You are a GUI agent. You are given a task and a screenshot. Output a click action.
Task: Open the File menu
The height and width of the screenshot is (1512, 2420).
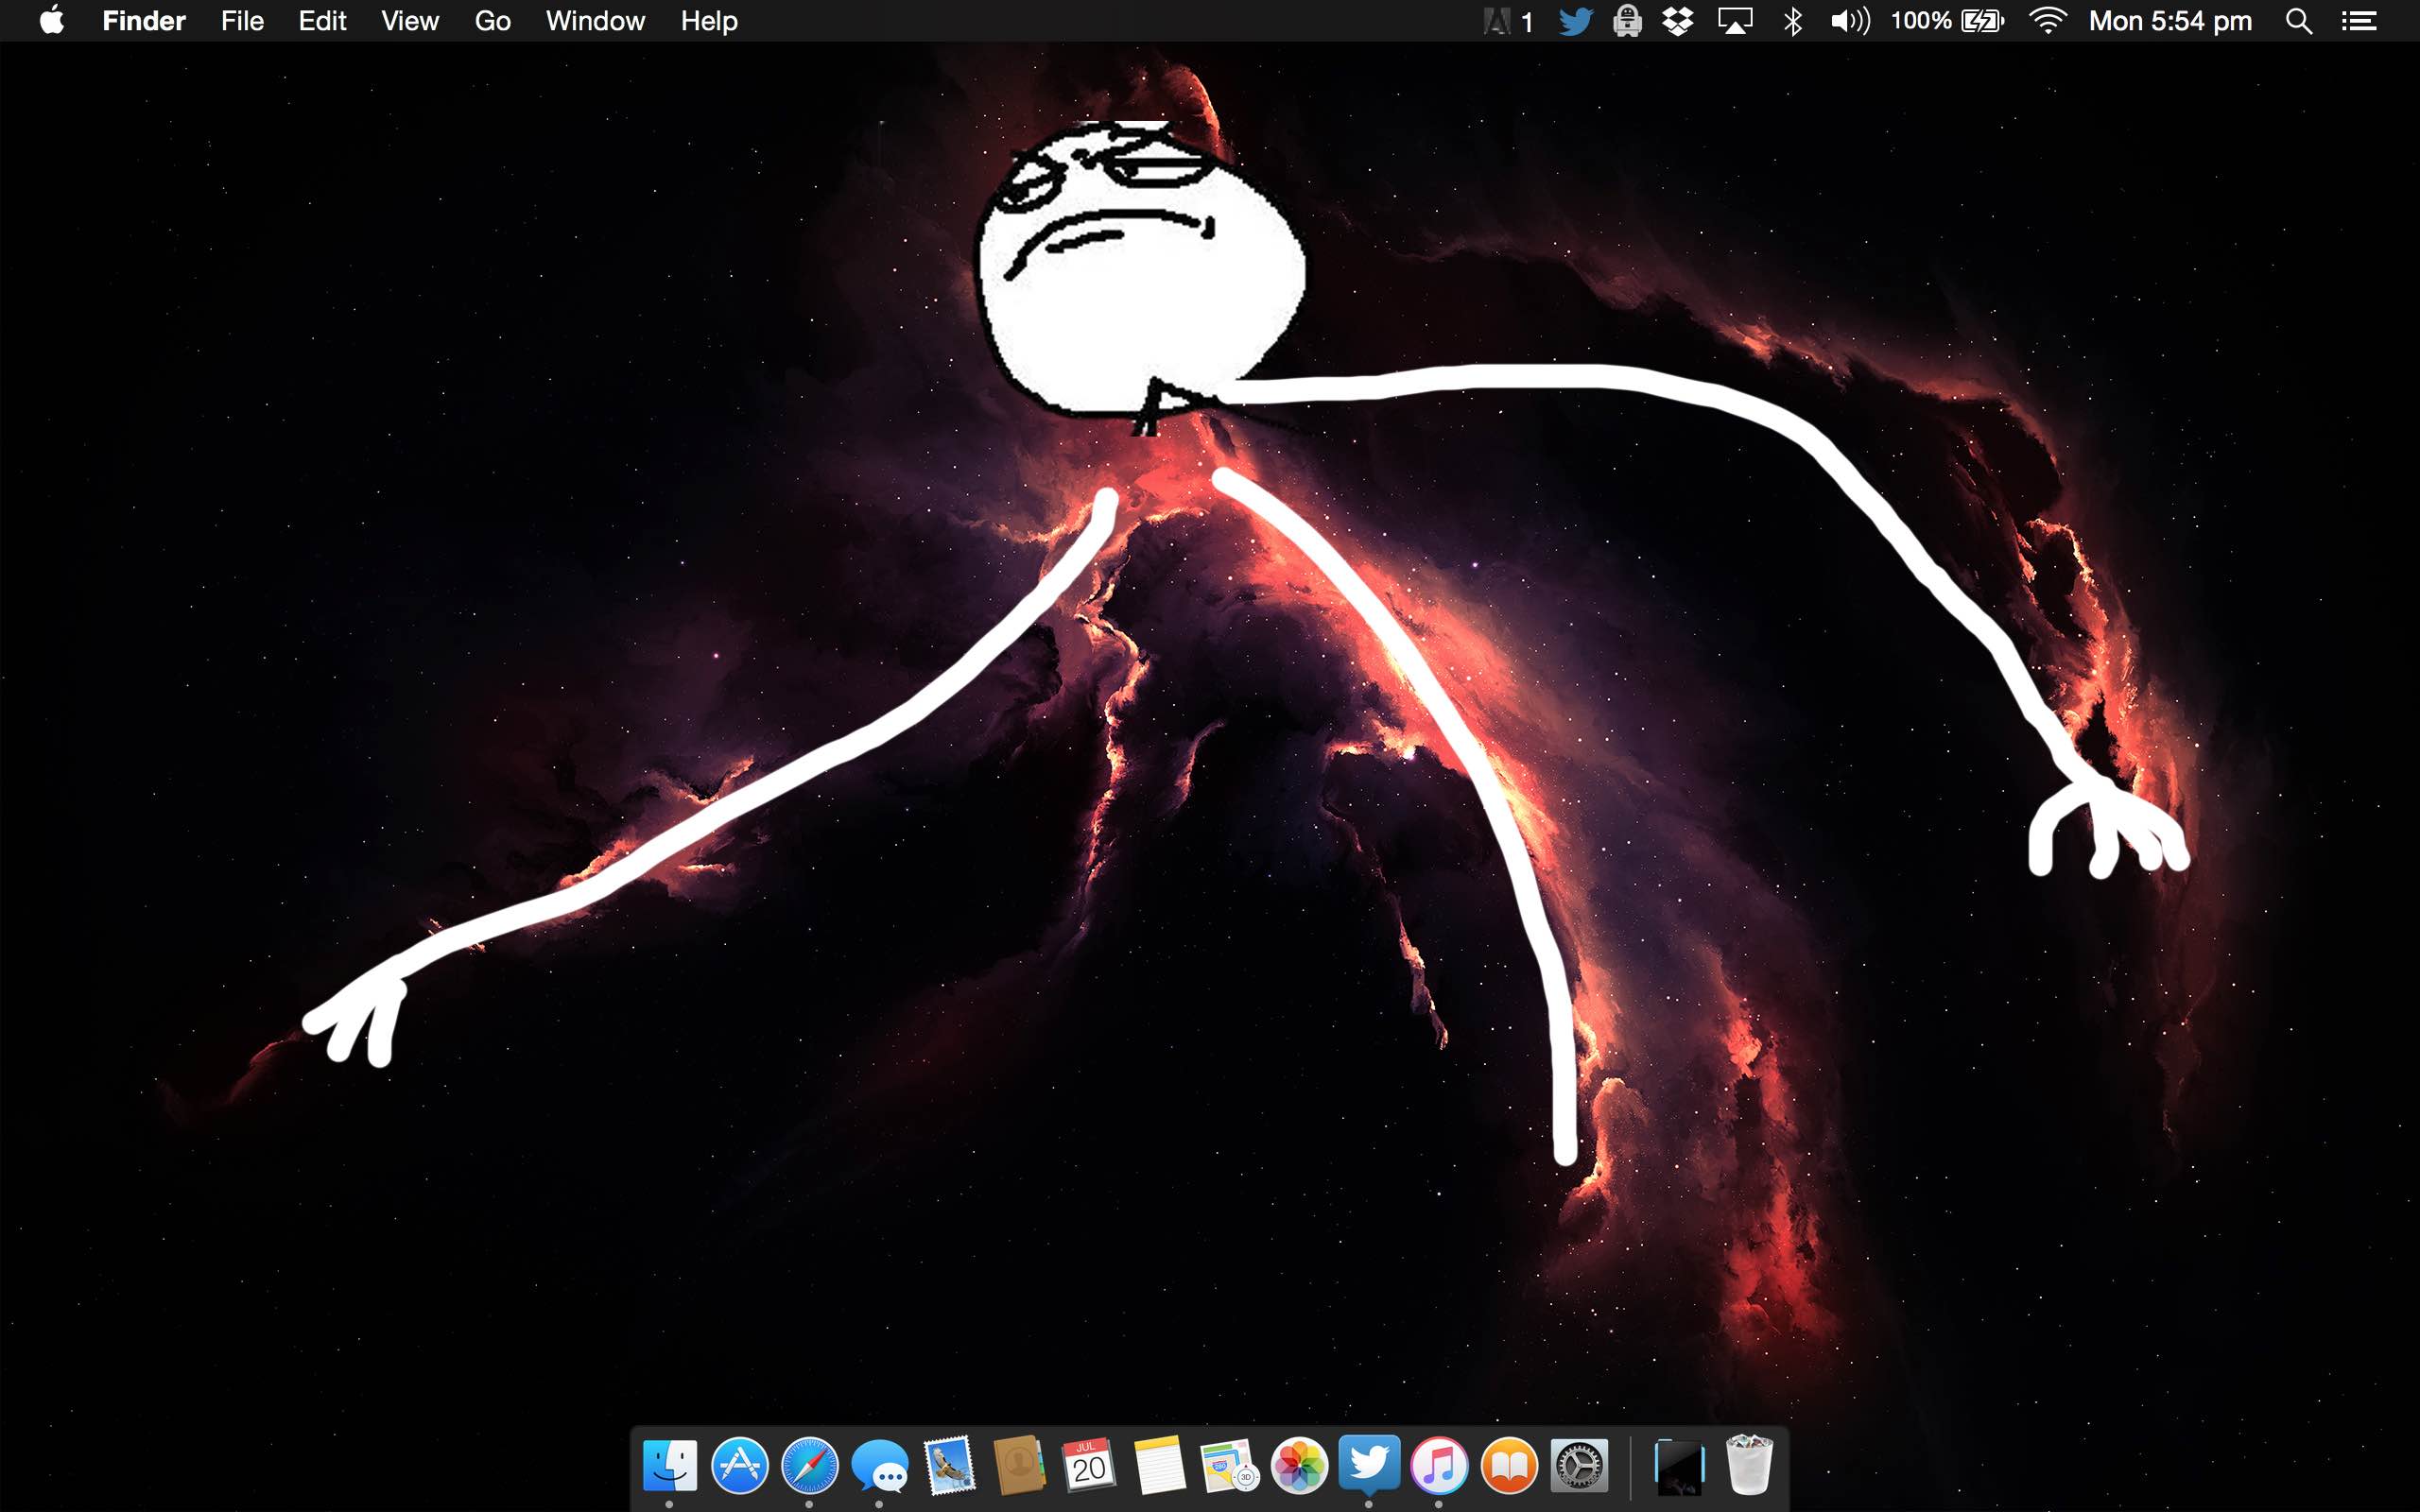tap(242, 21)
